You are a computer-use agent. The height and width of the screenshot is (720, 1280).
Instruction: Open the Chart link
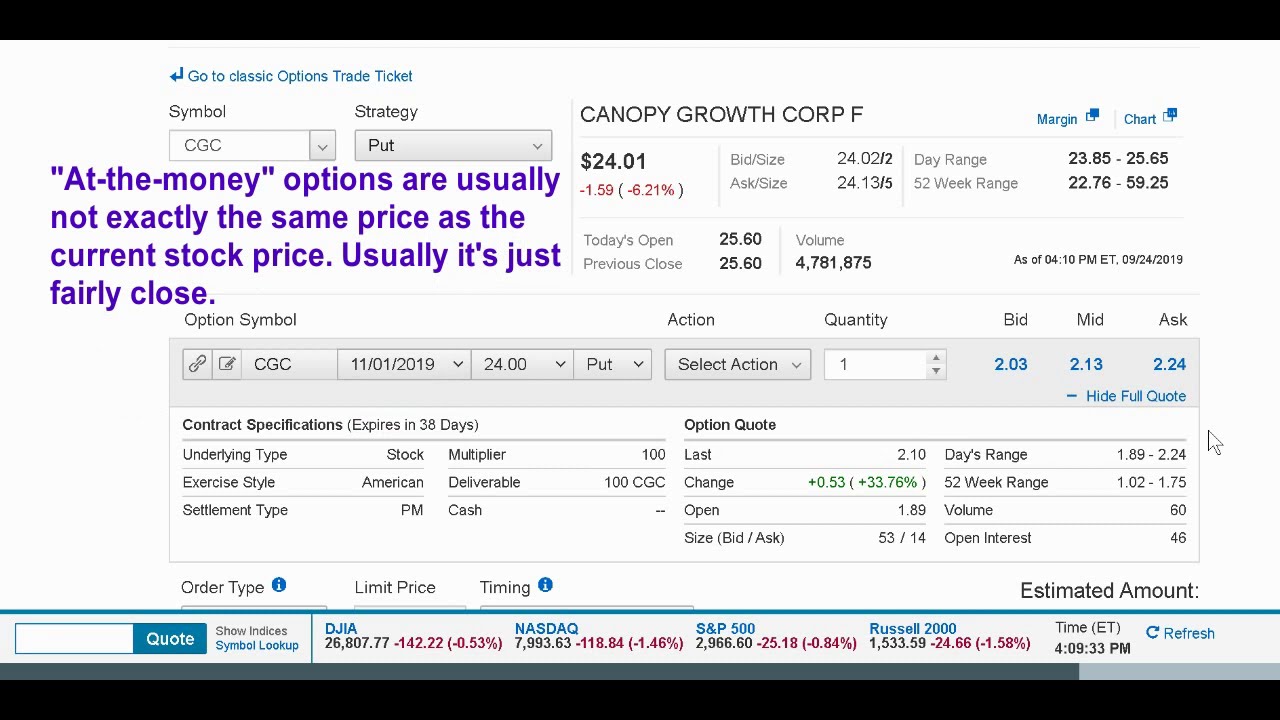click(x=1140, y=119)
